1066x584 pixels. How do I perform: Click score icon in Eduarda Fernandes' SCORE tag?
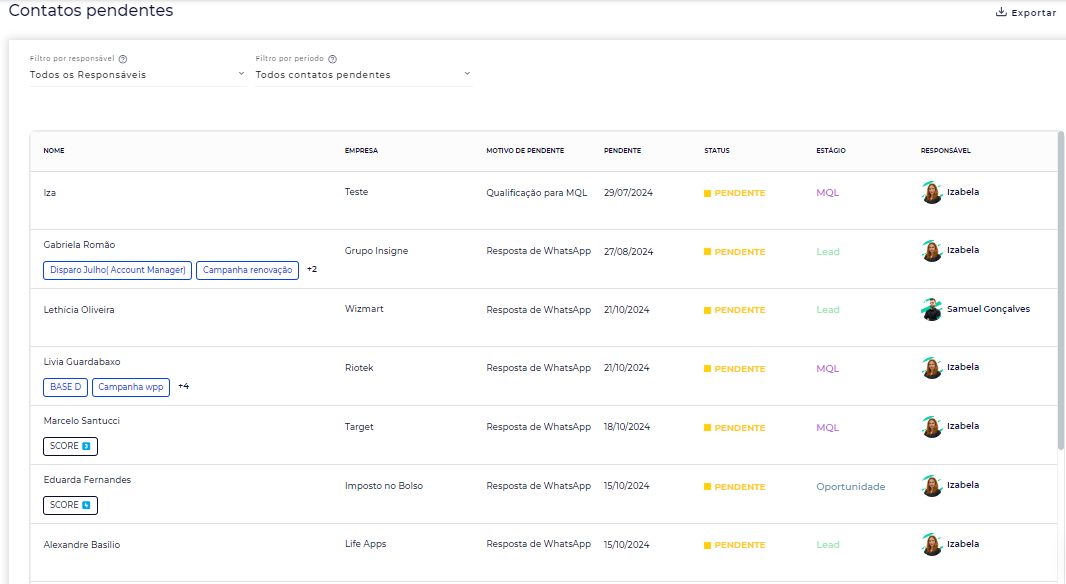86,505
